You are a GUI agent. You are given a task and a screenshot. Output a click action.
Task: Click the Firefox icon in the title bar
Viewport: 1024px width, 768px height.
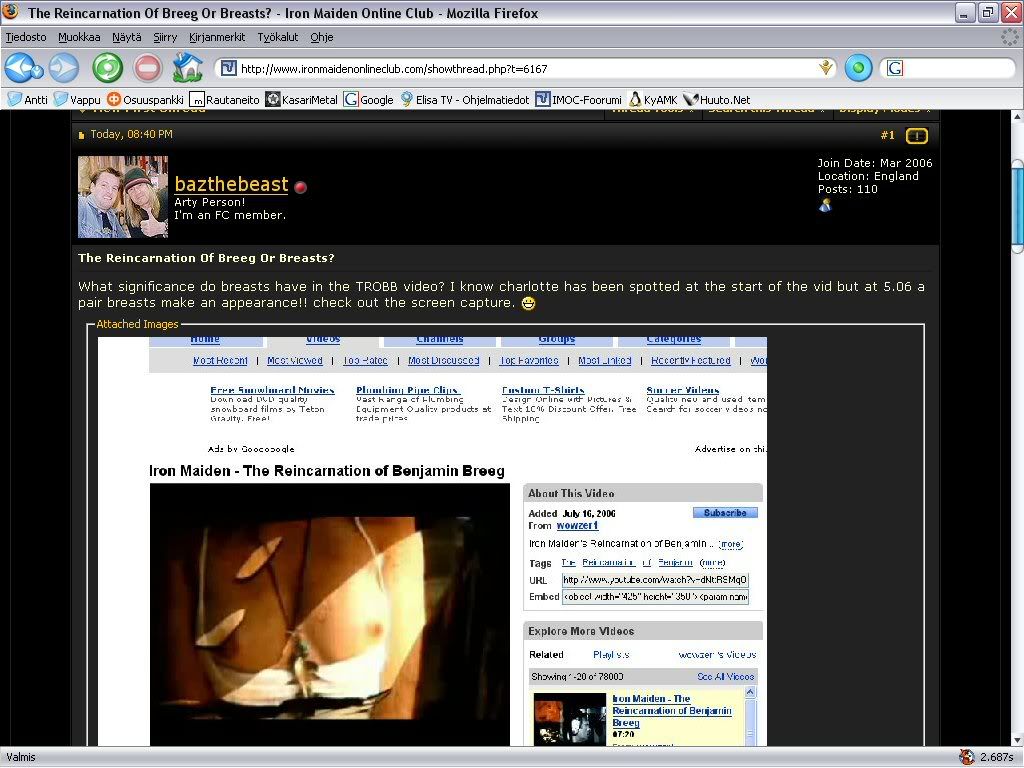click(x=10, y=12)
